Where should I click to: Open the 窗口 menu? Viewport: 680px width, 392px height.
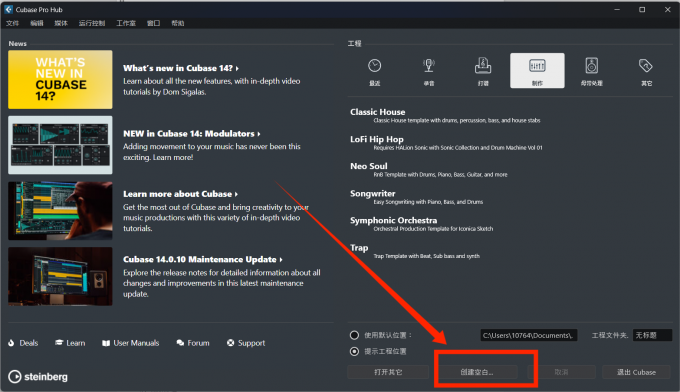(x=154, y=23)
